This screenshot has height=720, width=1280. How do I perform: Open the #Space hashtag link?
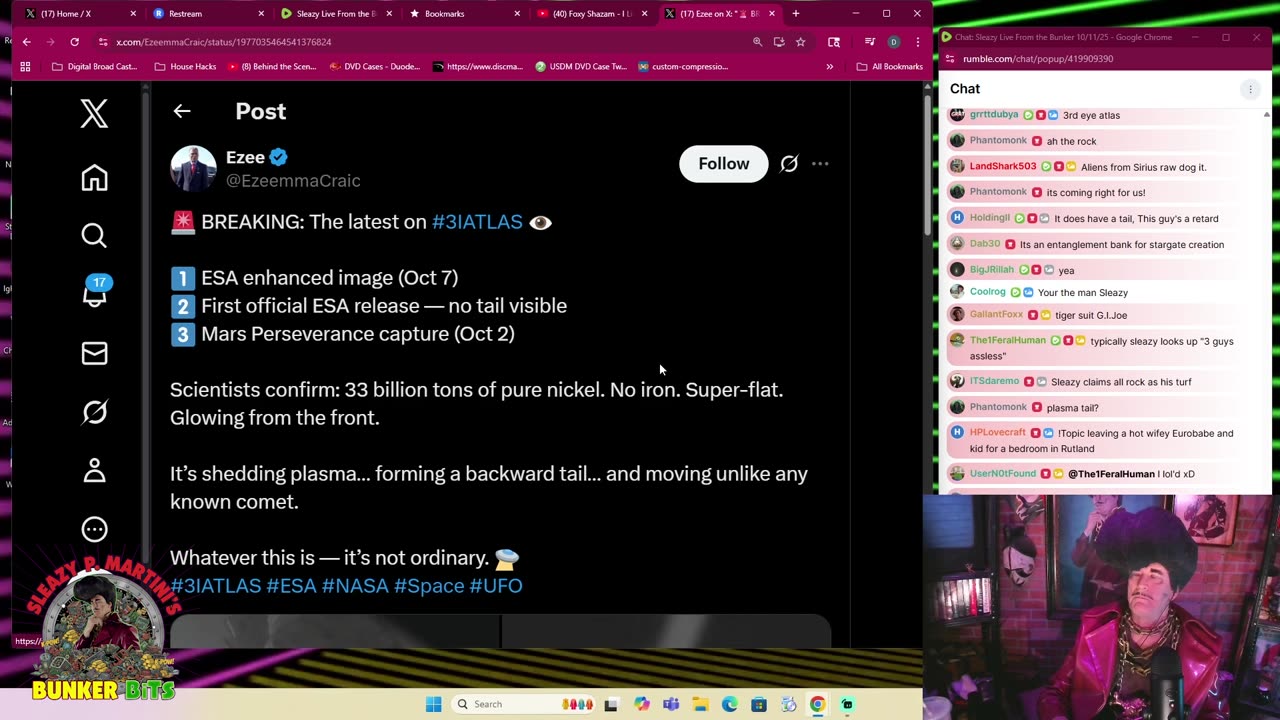coord(429,586)
